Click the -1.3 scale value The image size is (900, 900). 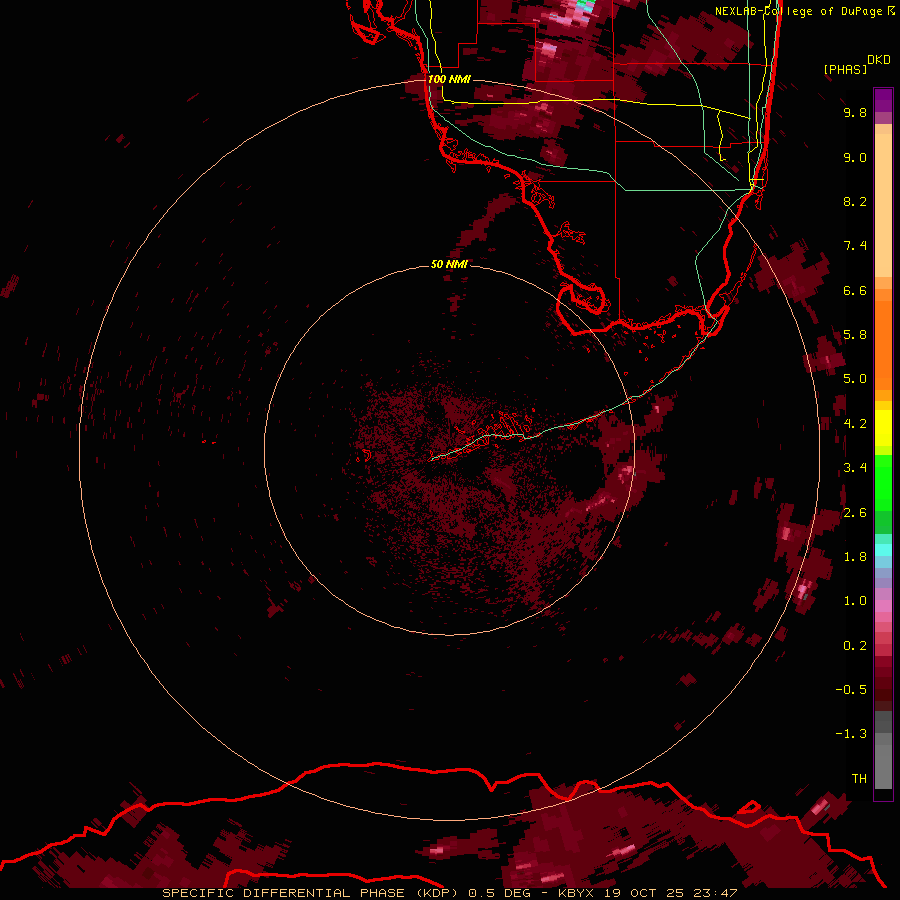[851, 734]
